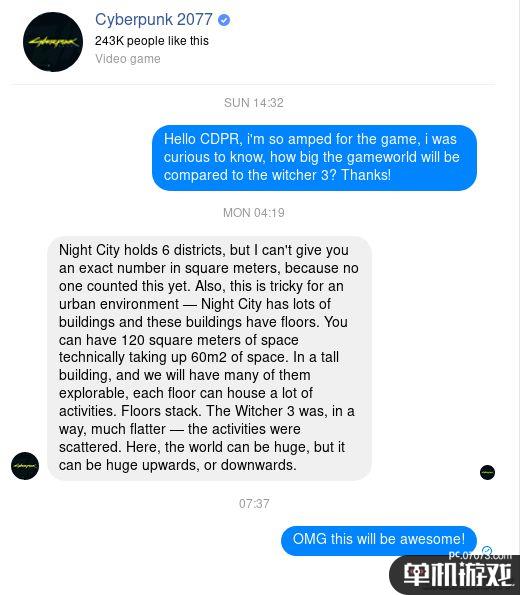
Task: Select the 'Hello CDPR' blue message bubble
Action: (x=314, y=157)
